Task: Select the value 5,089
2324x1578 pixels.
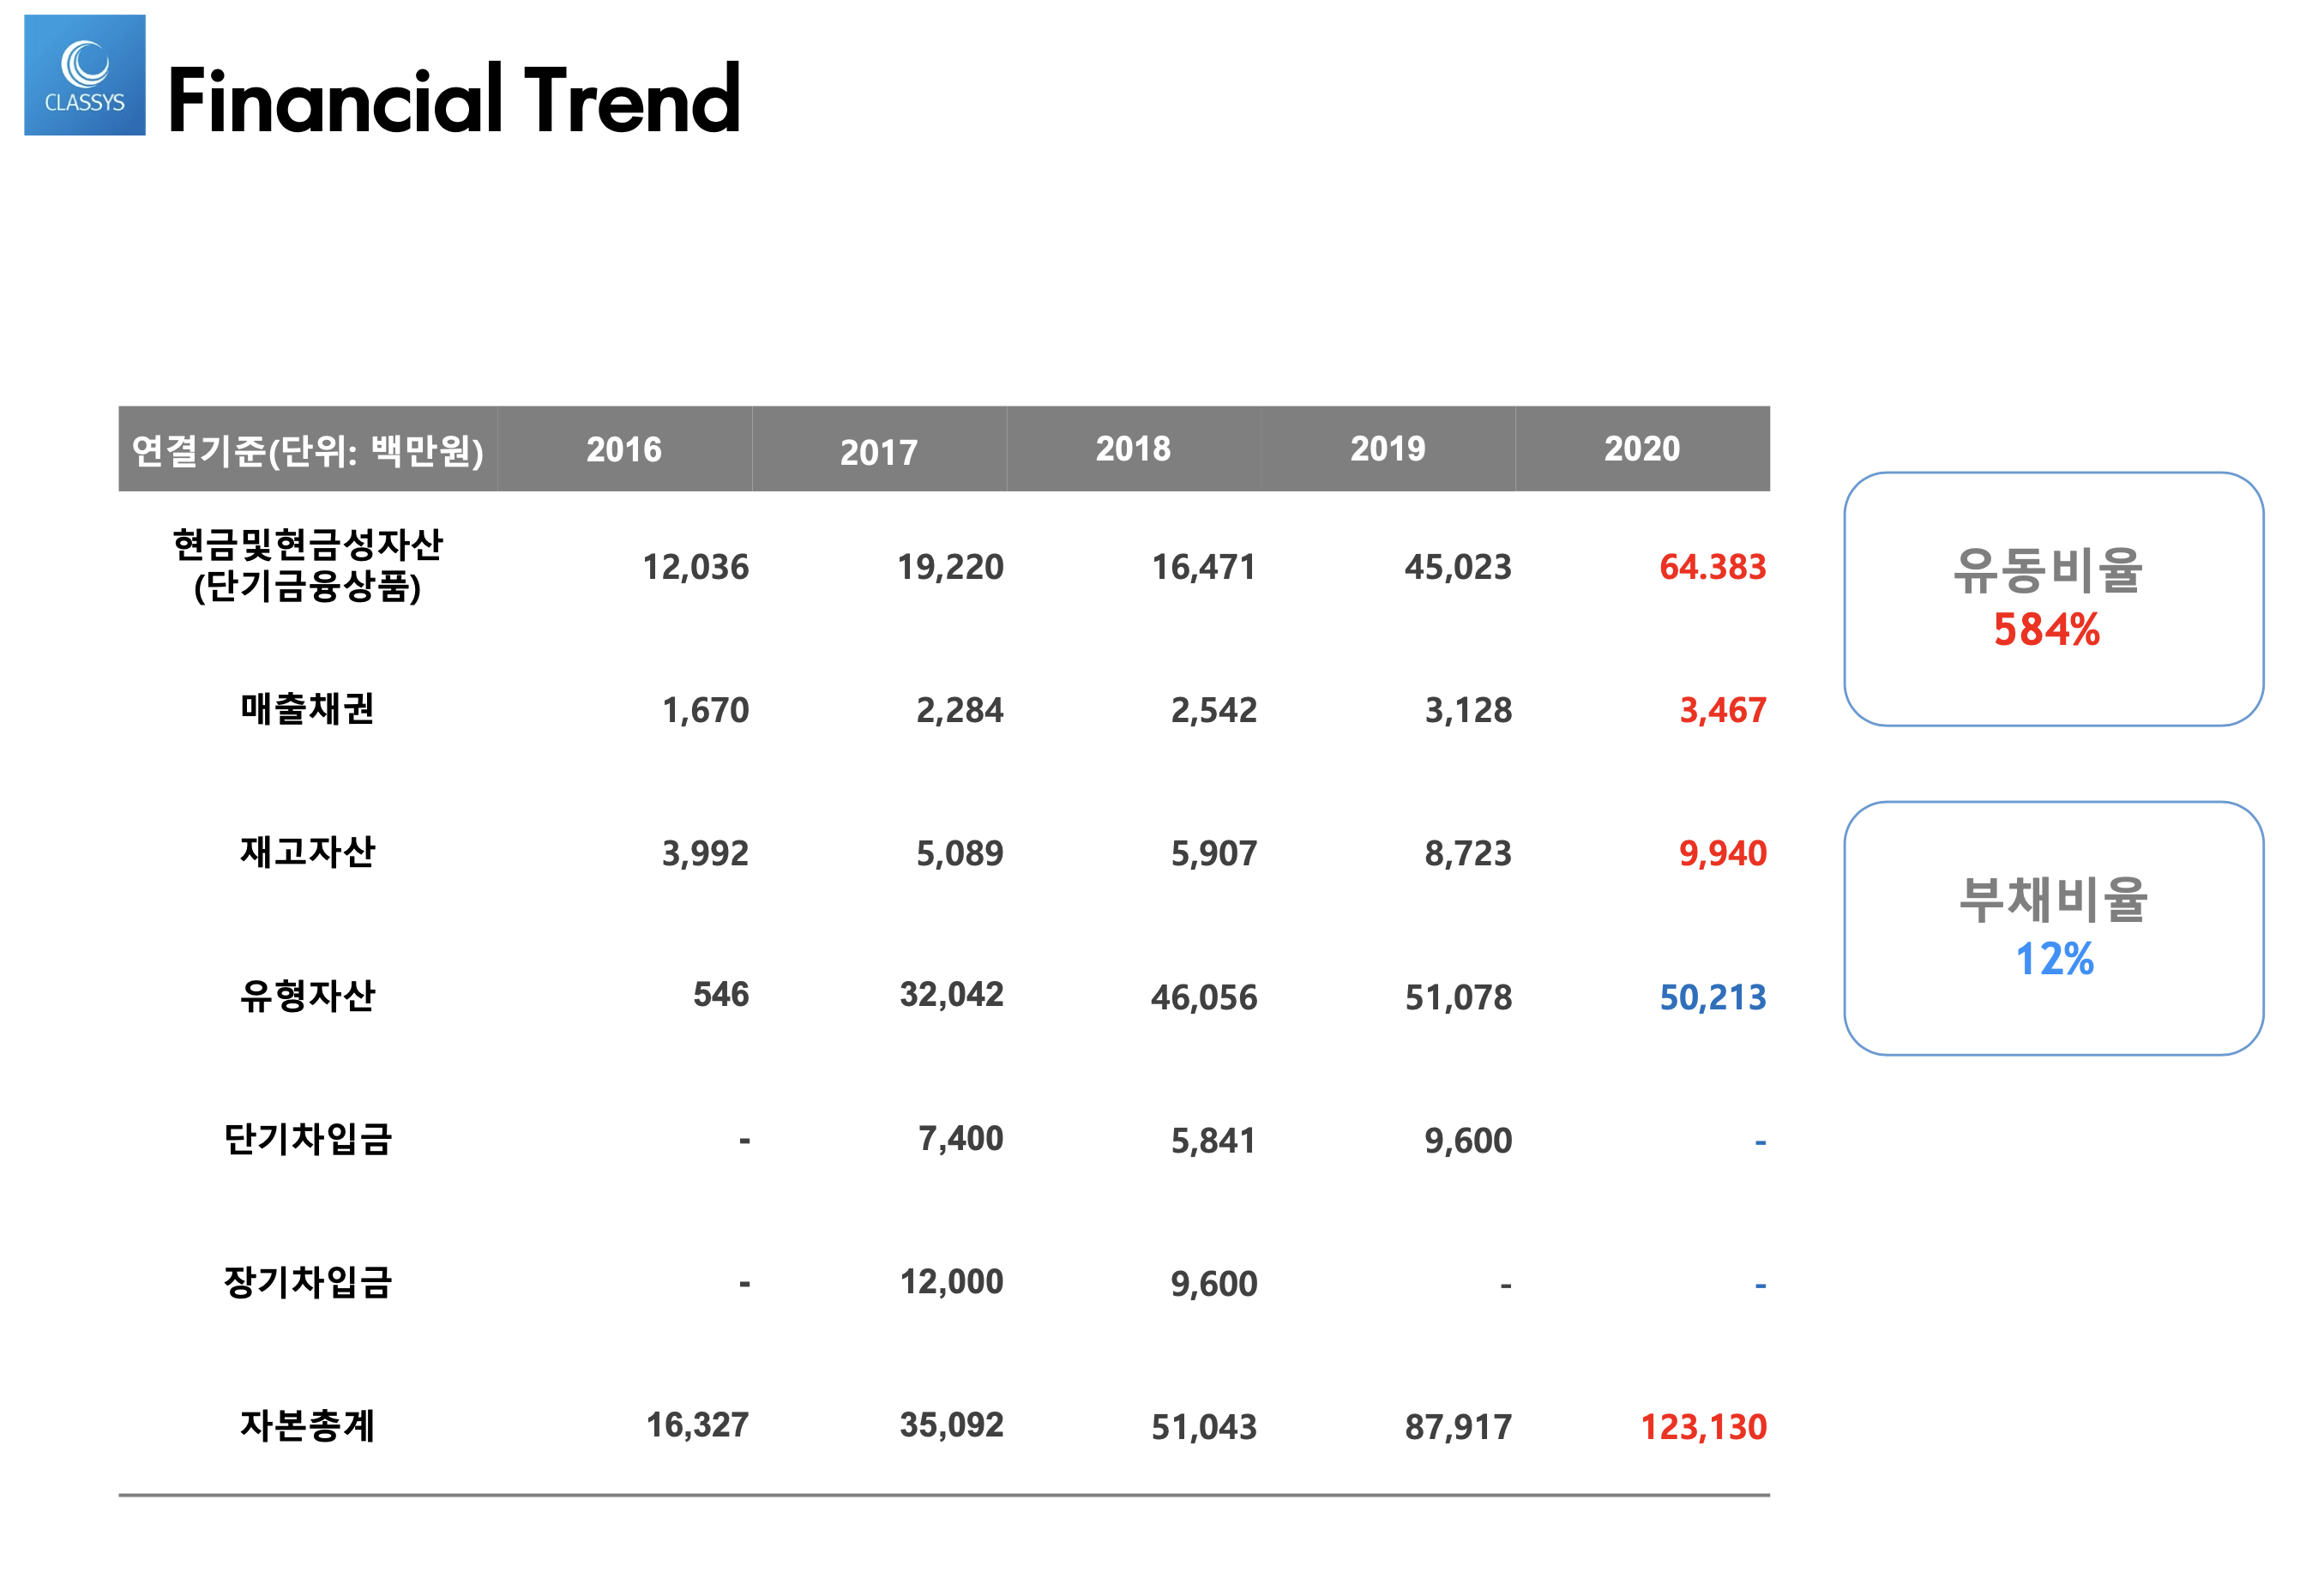Action: [960, 853]
